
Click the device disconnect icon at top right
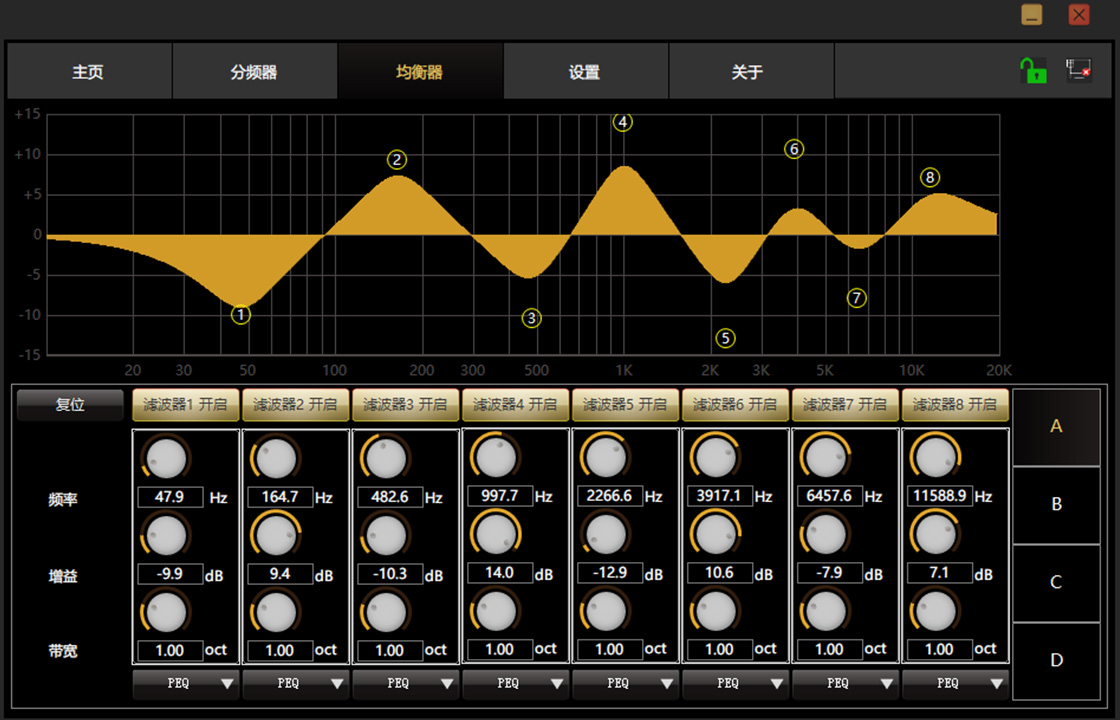1078,70
